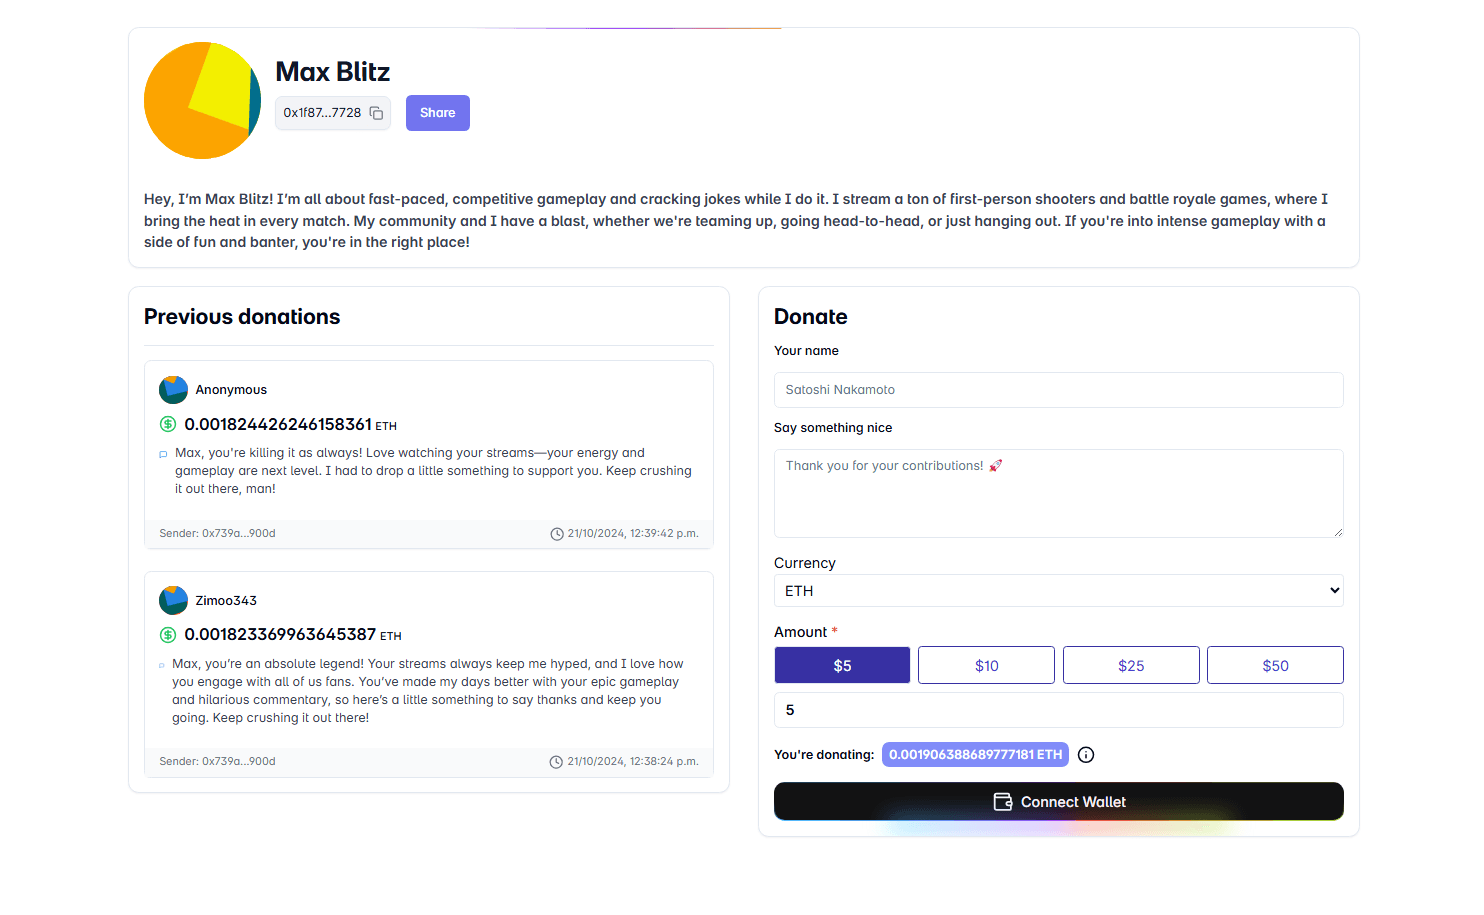
Task: Click the clock icon on 12:38:24 donation
Action: pos(556,762)
